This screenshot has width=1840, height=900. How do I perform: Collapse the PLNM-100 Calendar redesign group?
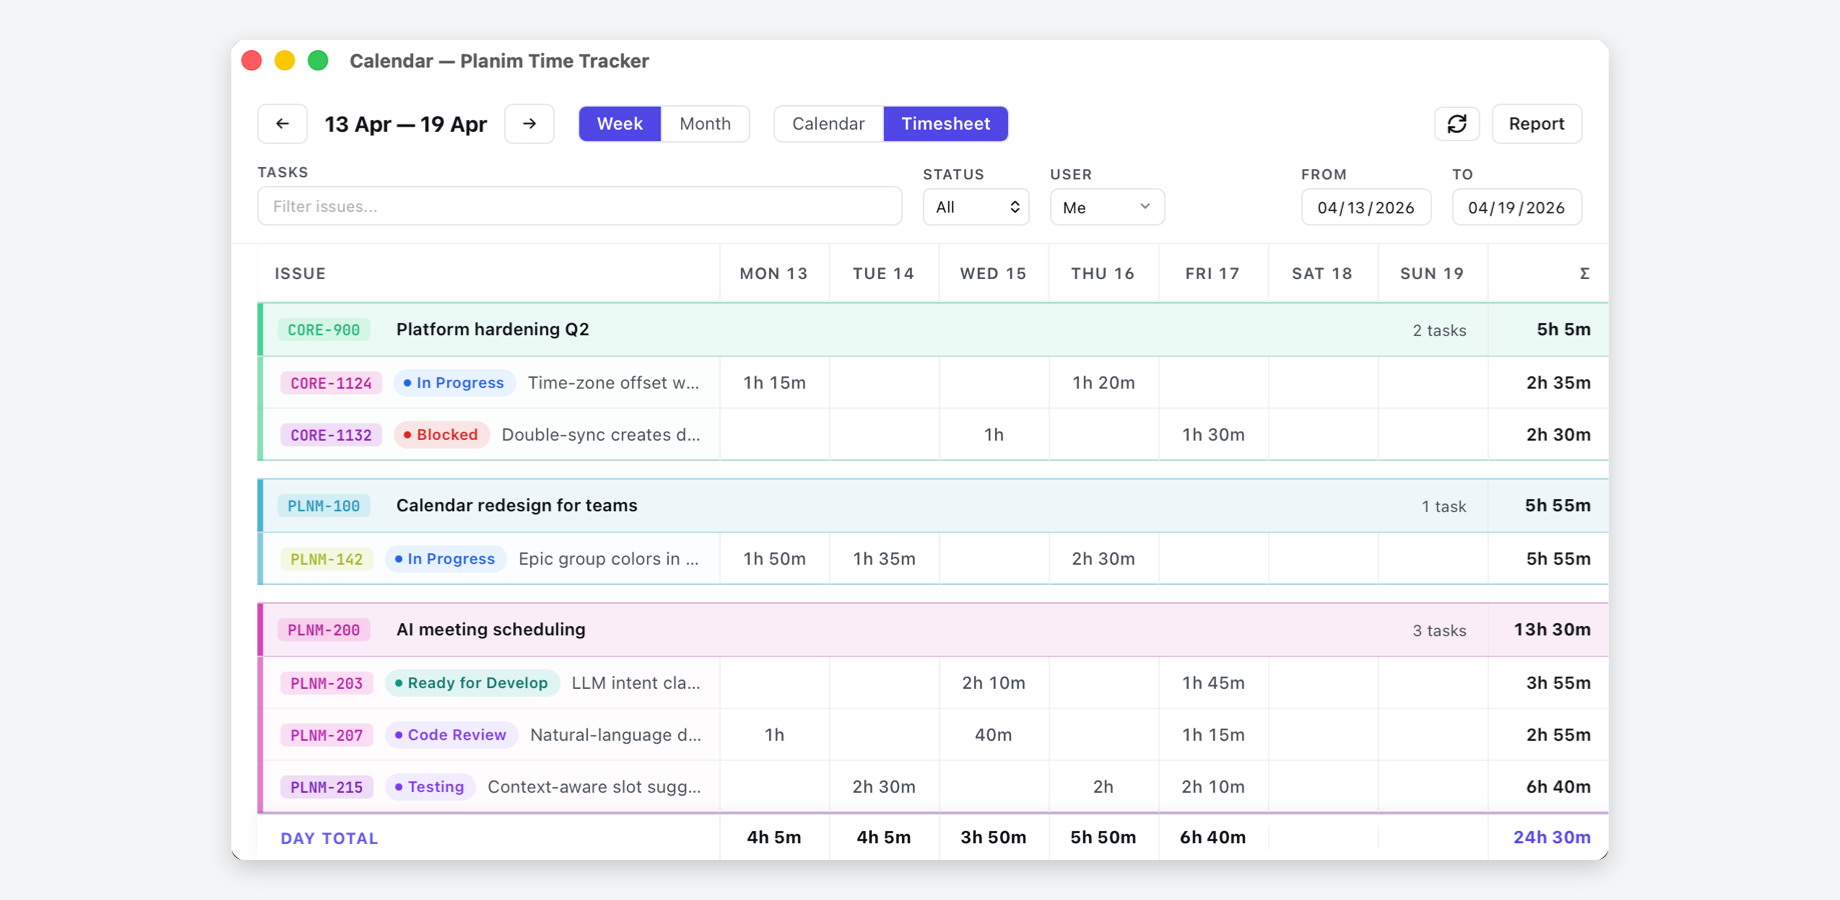coord(933,506)
